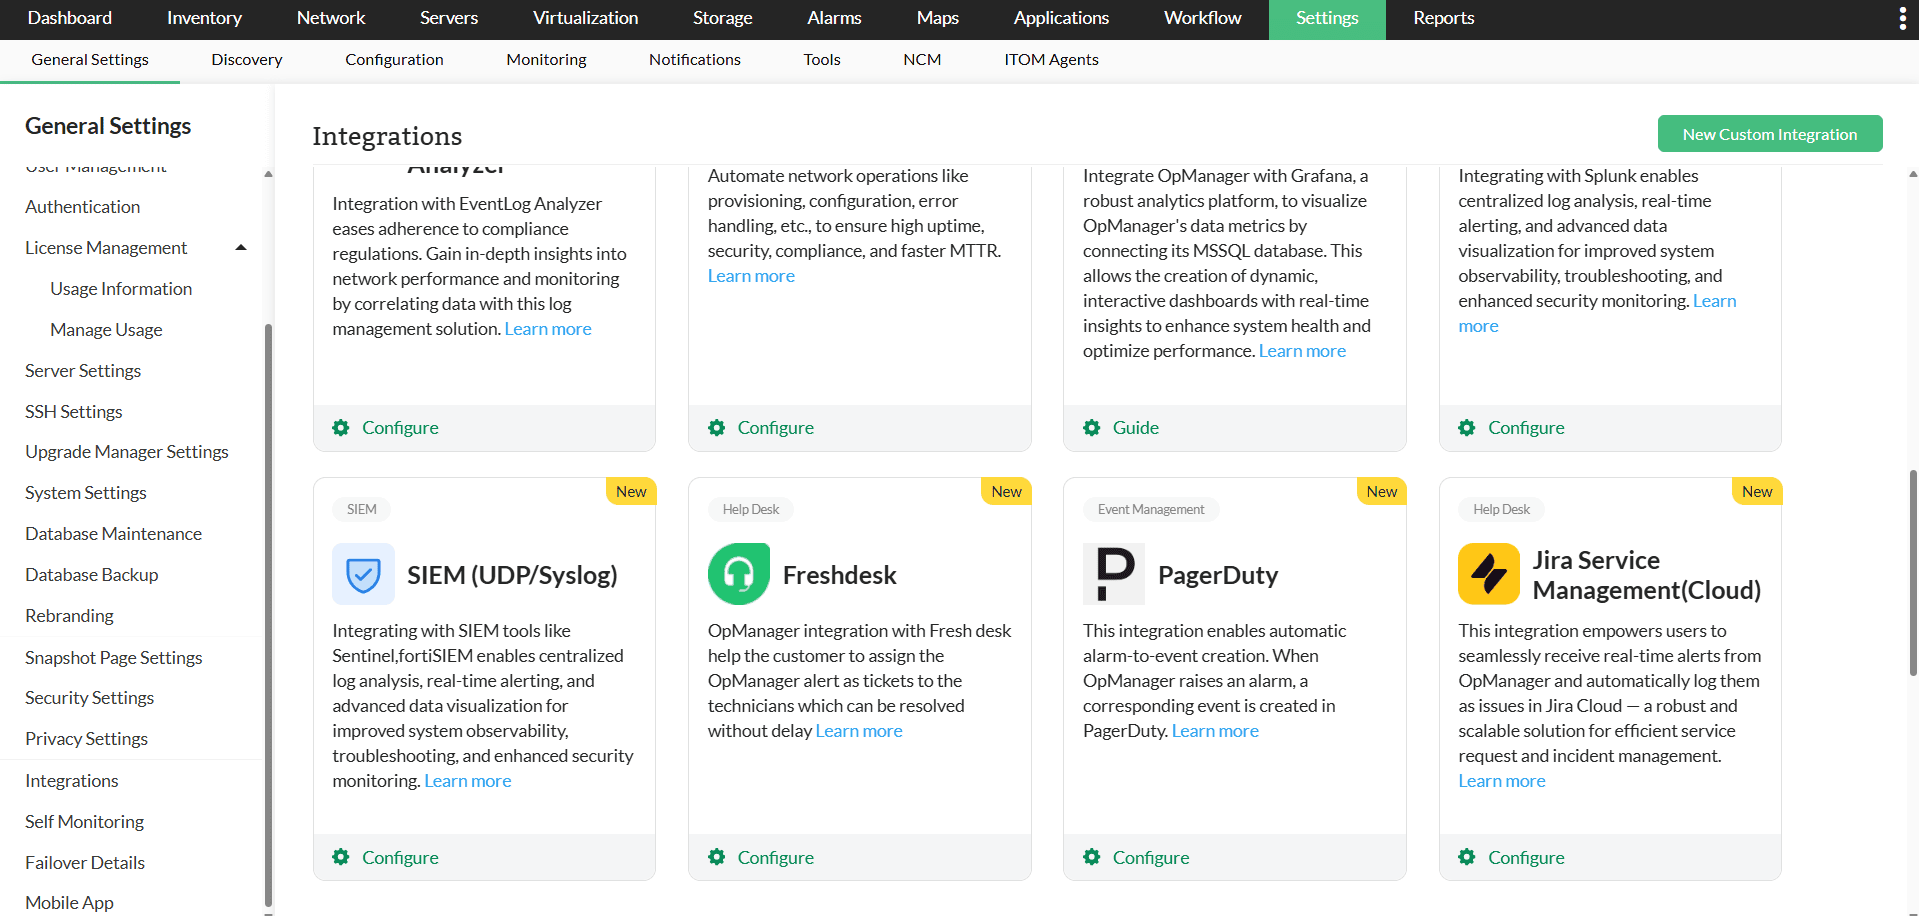Click the SIEM (UDP/Syslog) shield icon
The image size is (1919, 916).
363,574
